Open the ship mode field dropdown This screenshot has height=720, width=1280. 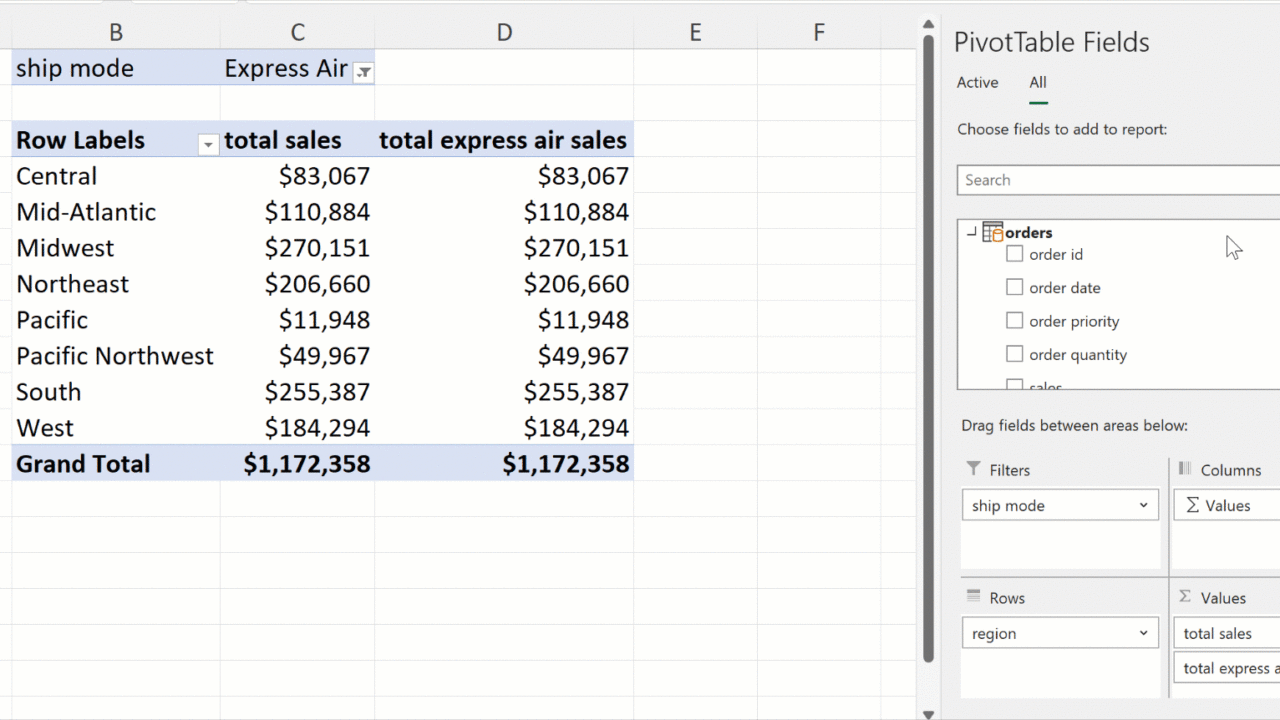click(1143, 506)
